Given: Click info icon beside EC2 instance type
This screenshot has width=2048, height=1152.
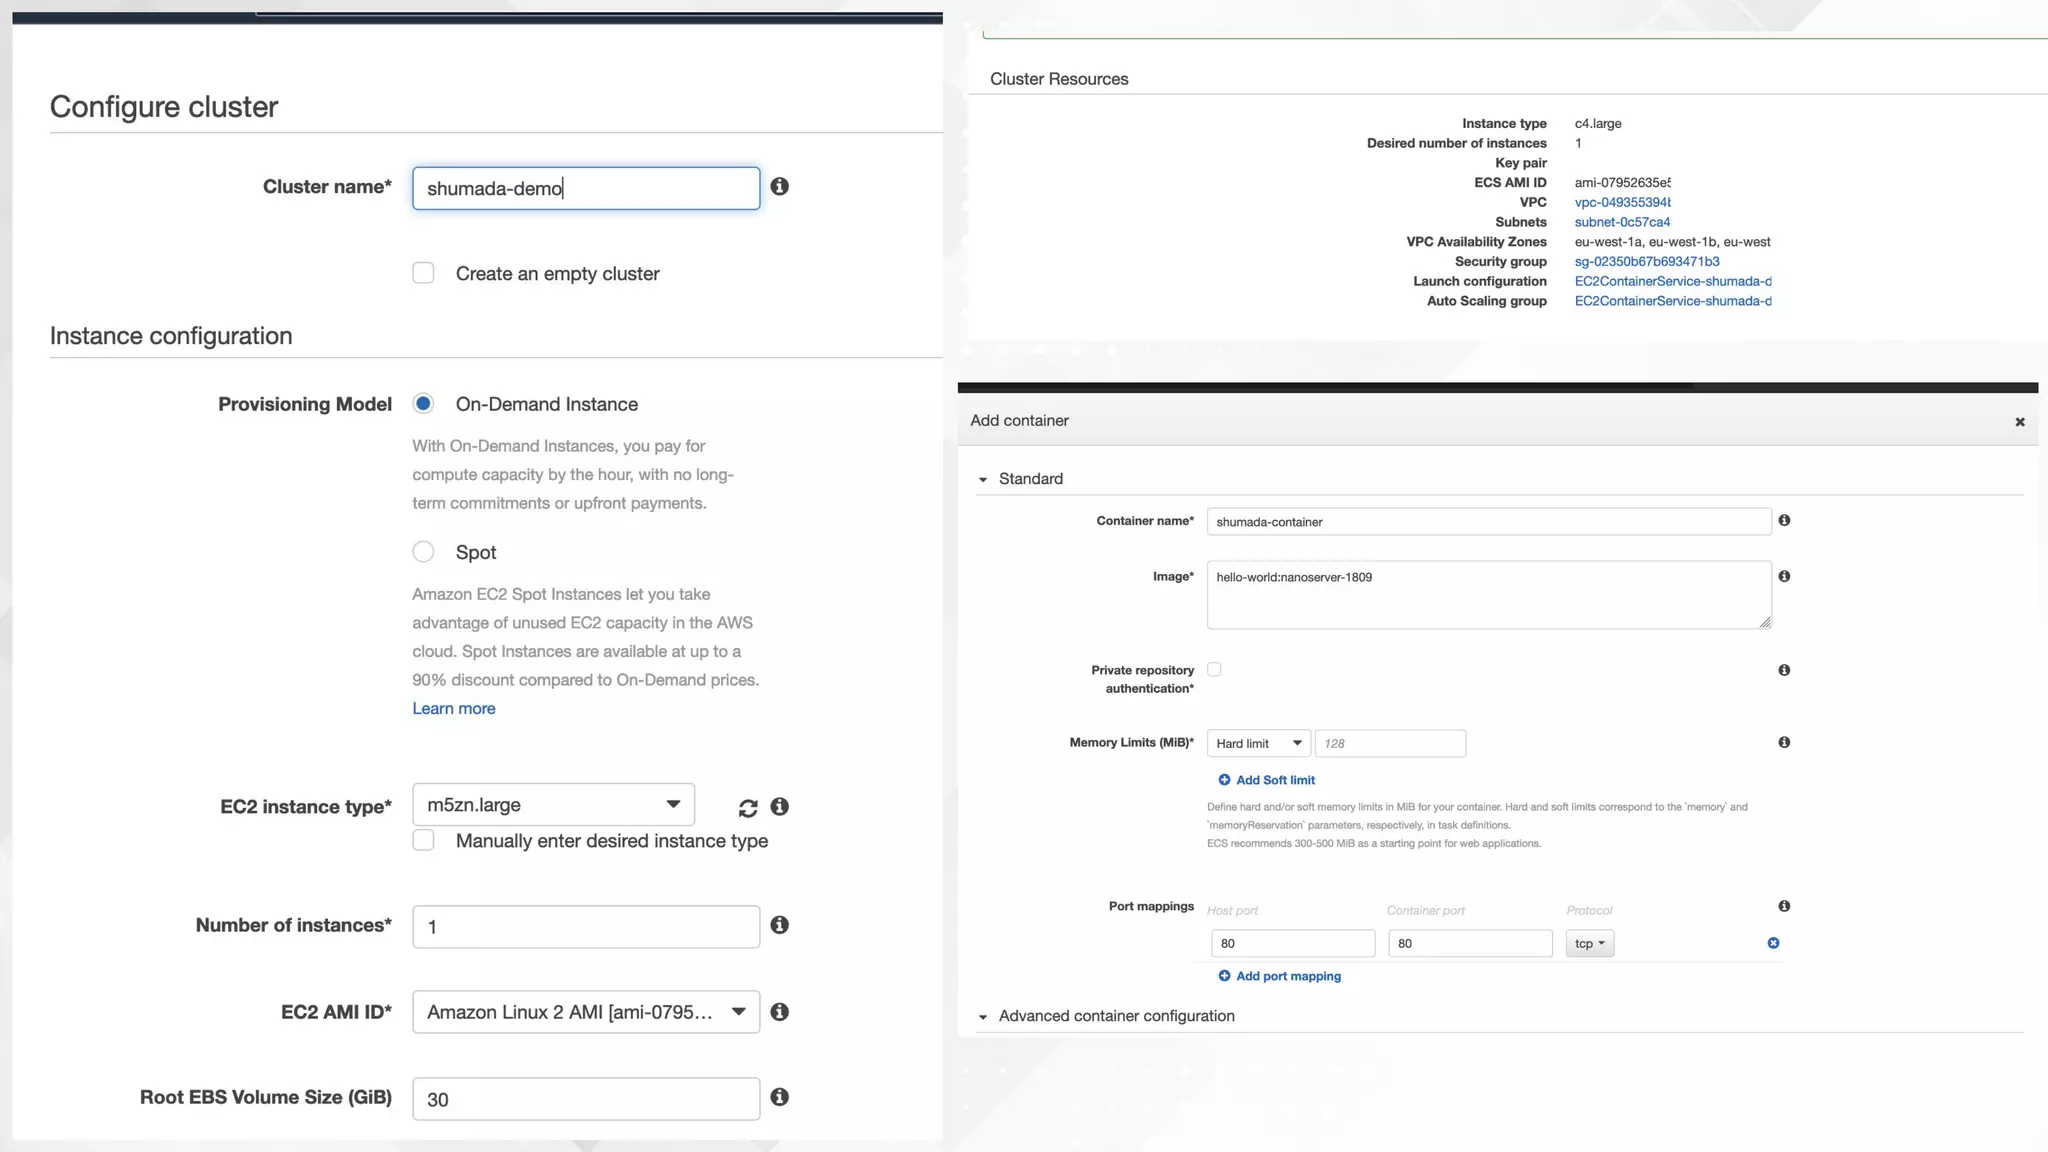Looking at the screenshot, I should click(780, 807).
